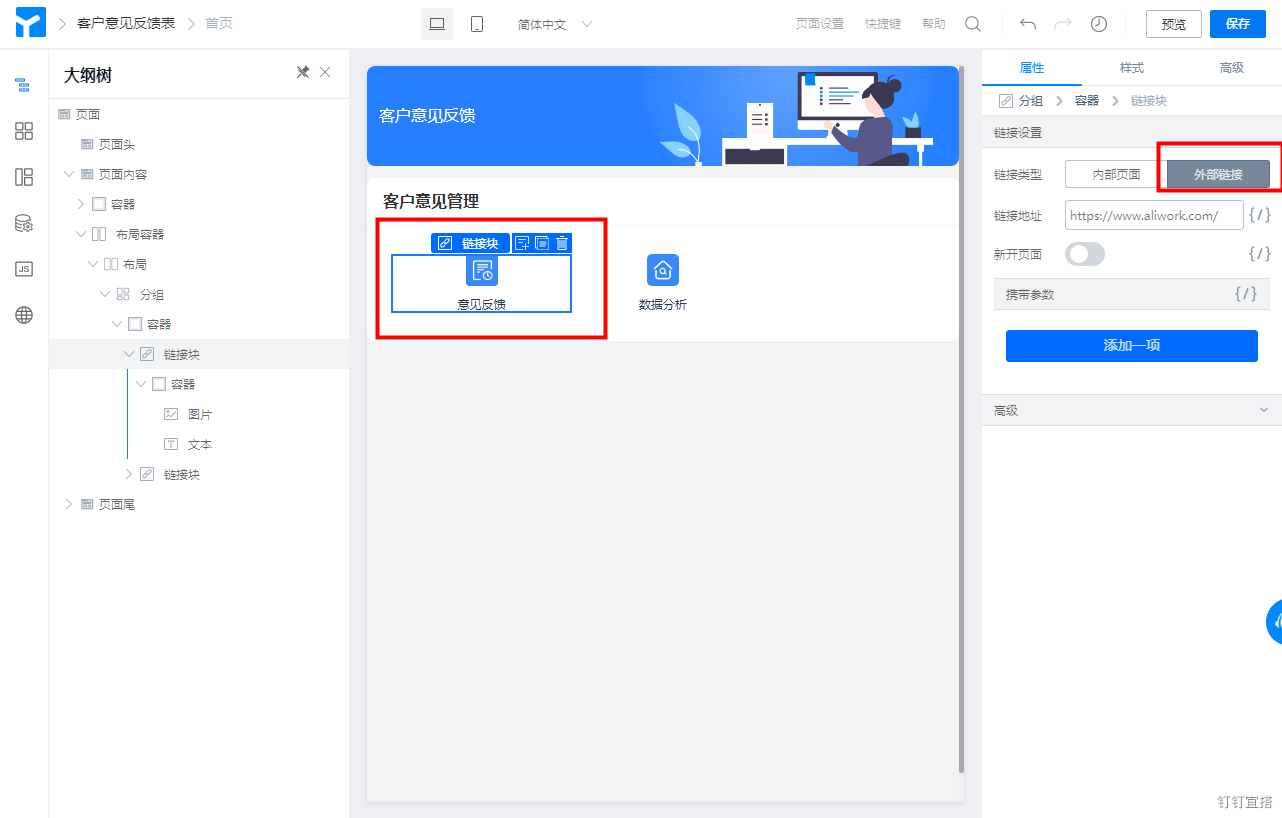1282x818 pixels.
Task: Select 外部链接 link type
Action: coord(1218,174)
